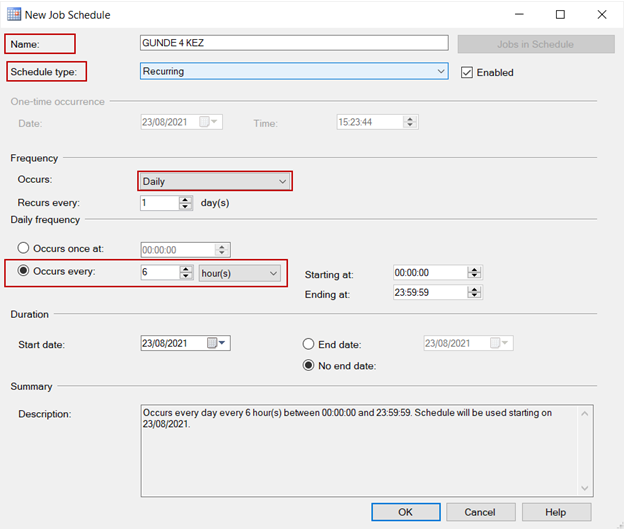Click the Schedule type label
This screenshot has height=529, width=625.
pyautogui.click(x=43, y=72)
